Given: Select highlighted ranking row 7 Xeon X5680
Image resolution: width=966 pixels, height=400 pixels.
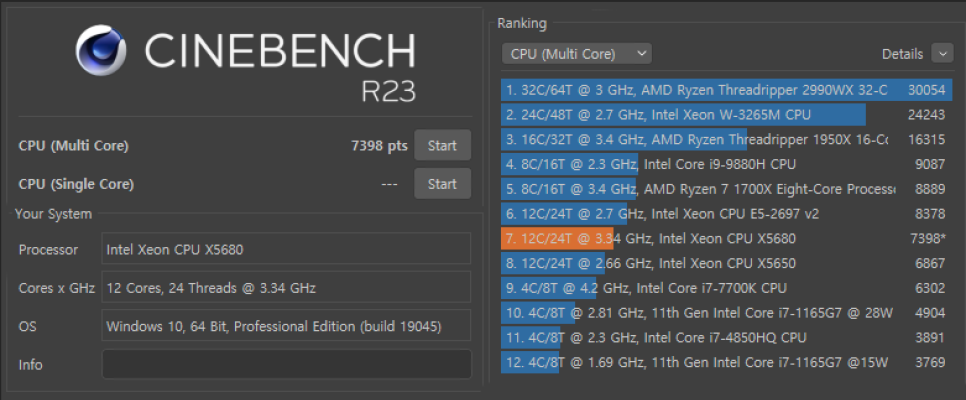Looking at the screenshot, I should [x=727, y=239].
